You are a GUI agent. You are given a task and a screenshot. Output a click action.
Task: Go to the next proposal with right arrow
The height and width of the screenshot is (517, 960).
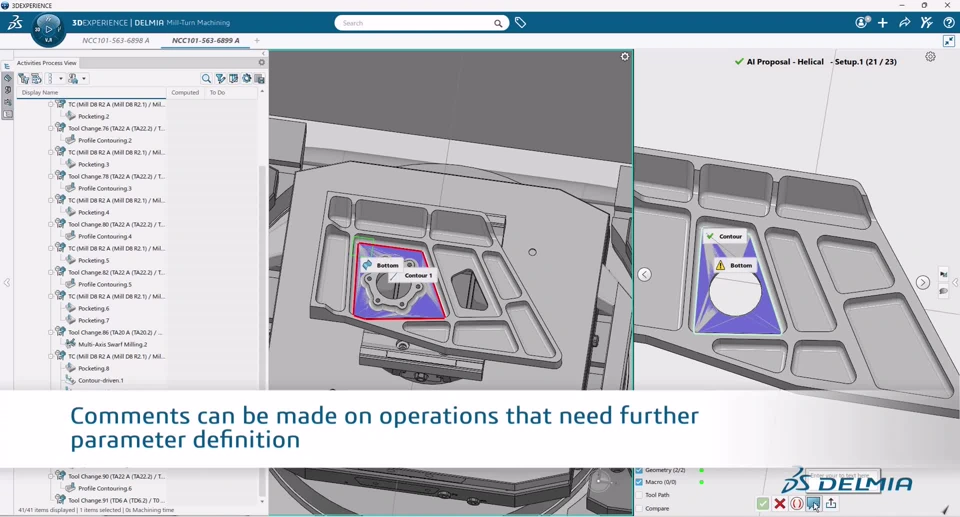[923, 282]
